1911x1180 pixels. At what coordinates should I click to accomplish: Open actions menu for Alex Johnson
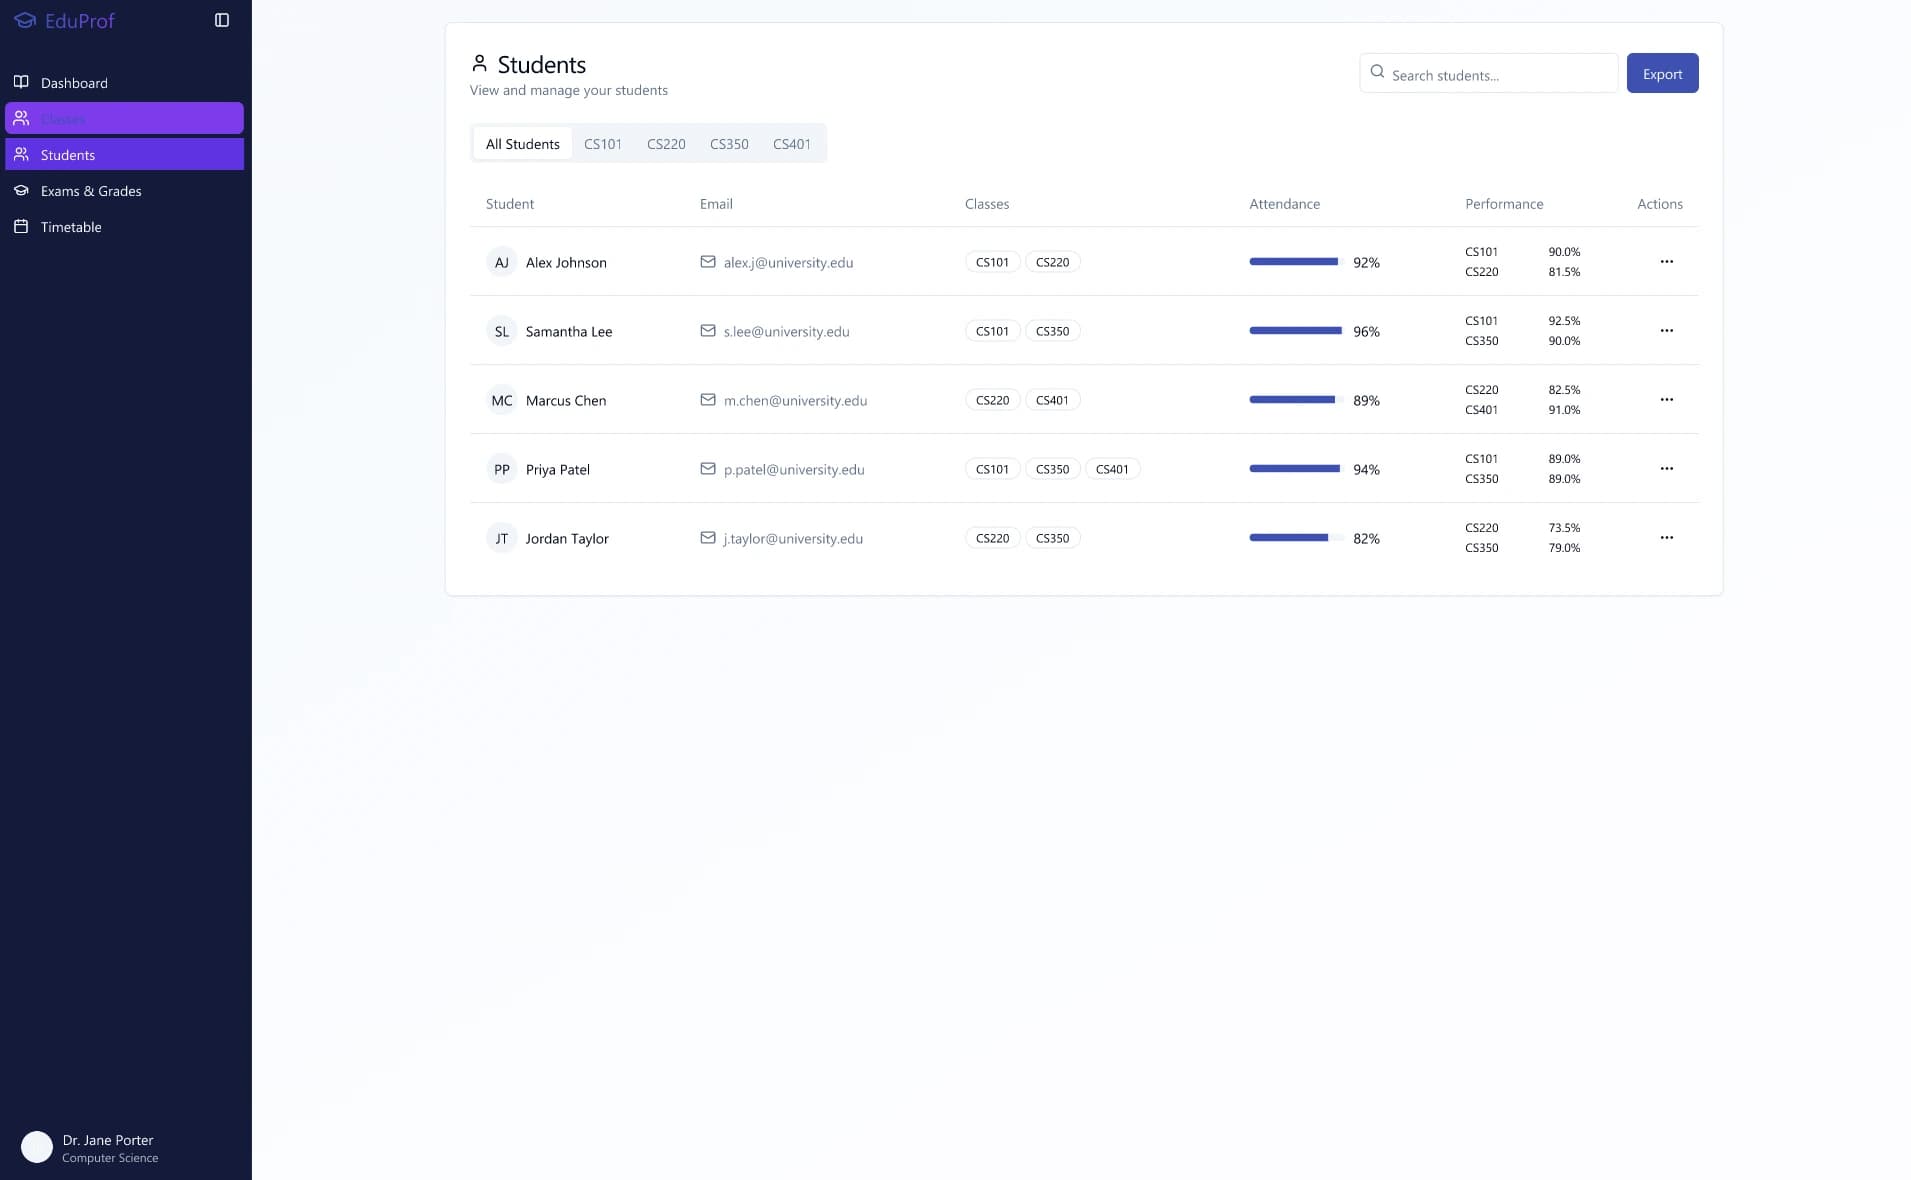[1666, 261]
